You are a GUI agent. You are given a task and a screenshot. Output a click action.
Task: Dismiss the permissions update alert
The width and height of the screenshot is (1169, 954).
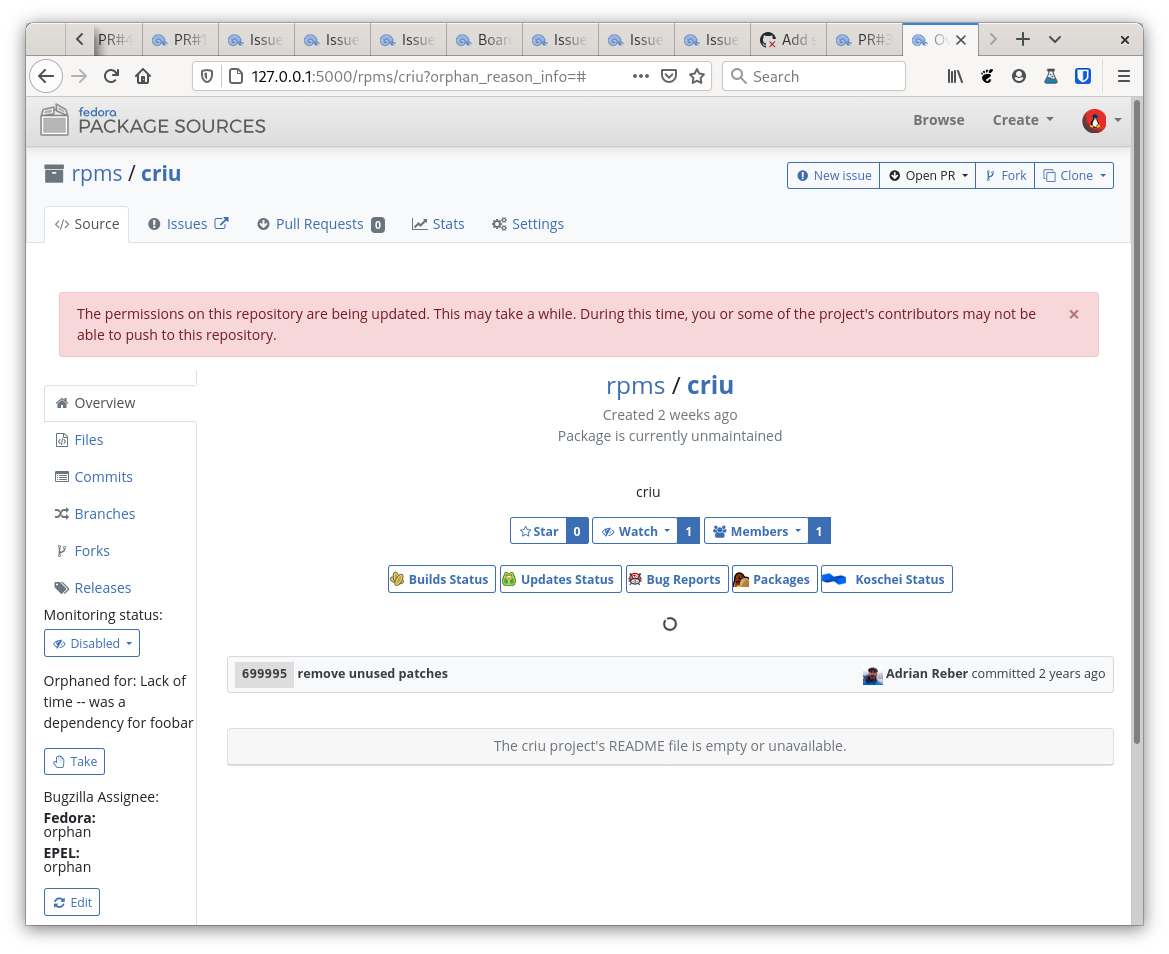coord(1074,315)
